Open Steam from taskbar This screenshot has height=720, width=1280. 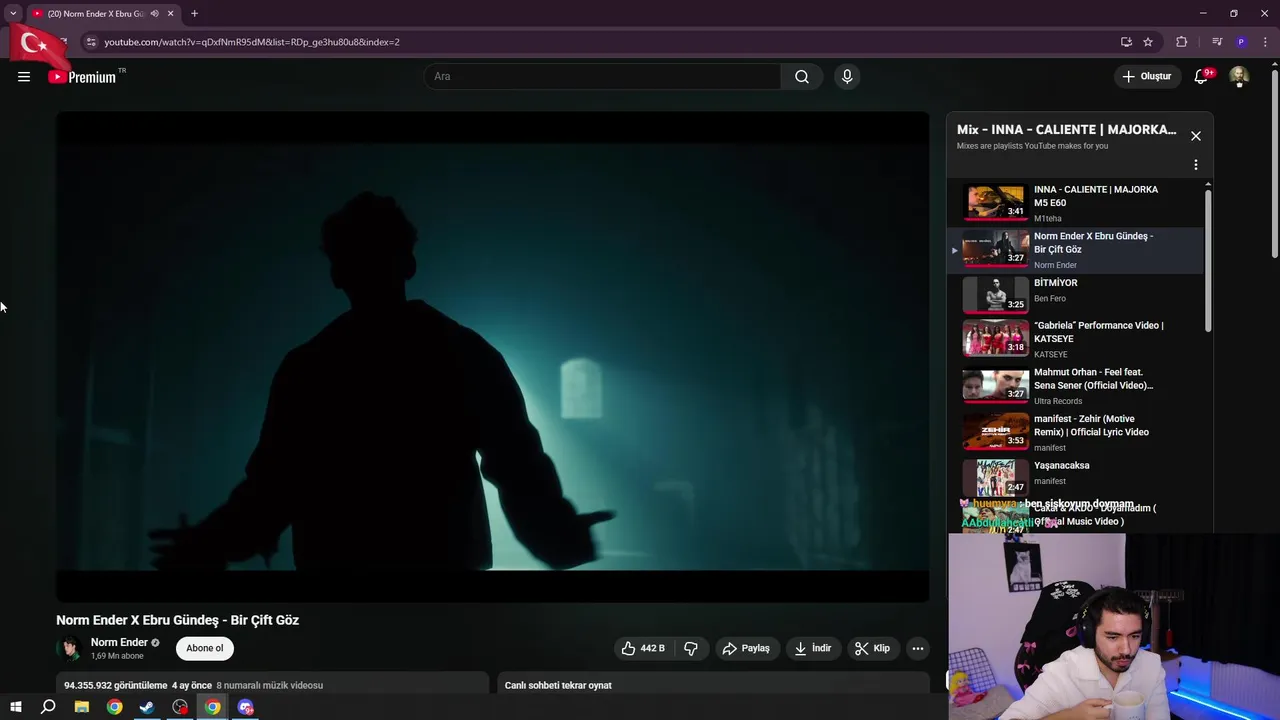click(147, 707)
